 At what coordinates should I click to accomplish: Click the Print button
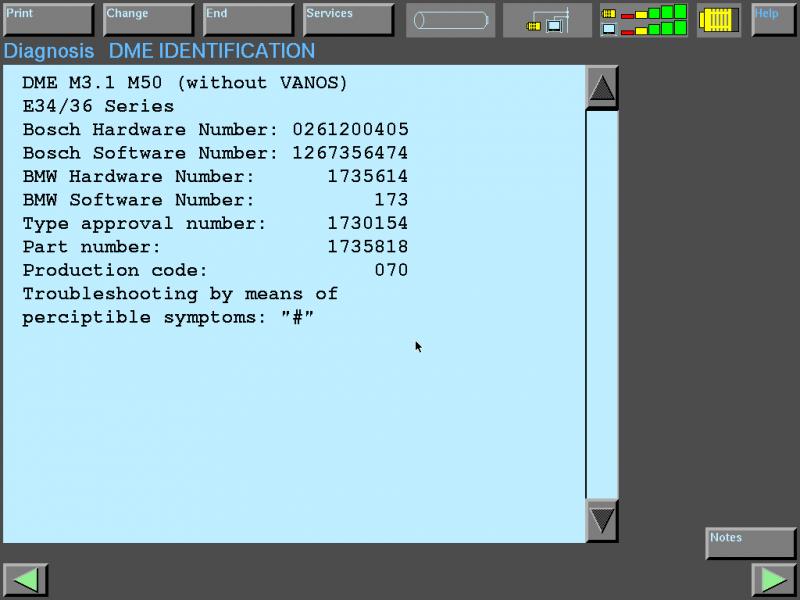48,20
